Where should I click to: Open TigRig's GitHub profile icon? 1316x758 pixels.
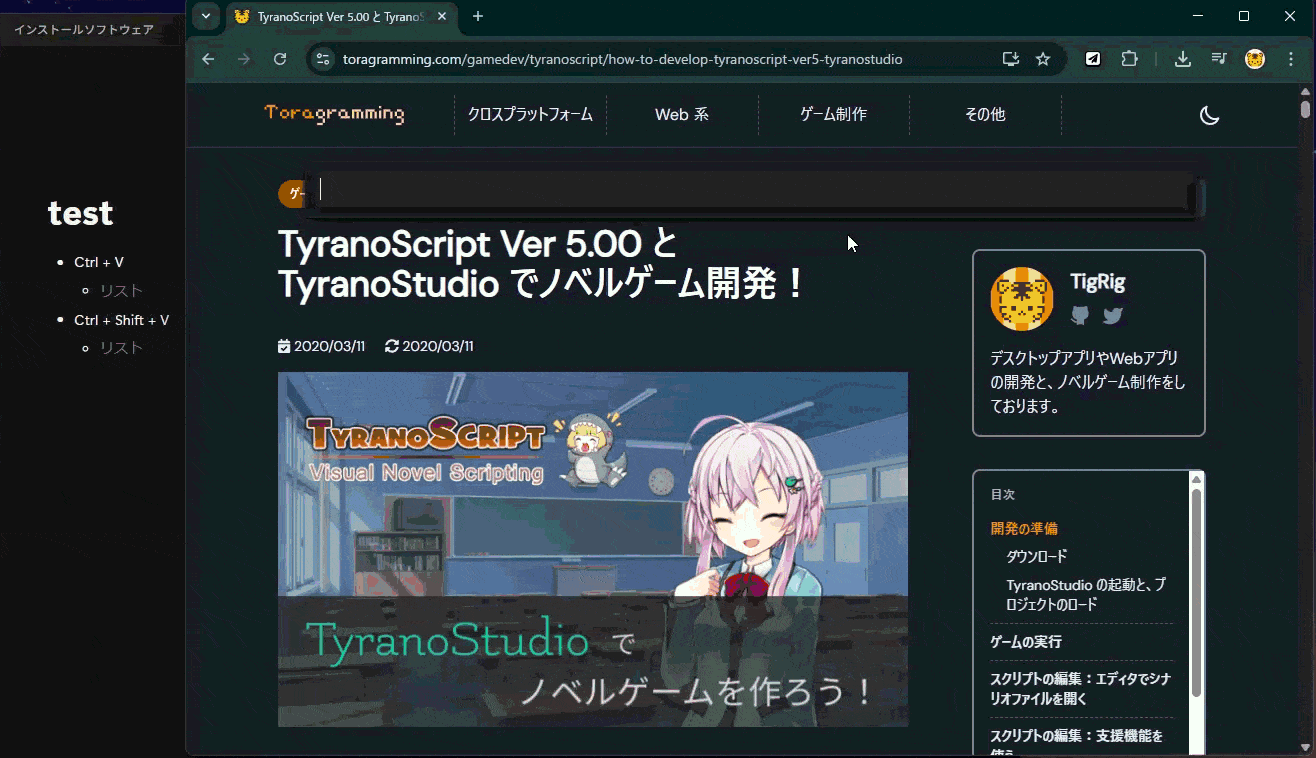pyautogui.click(x=1080, y=316)
